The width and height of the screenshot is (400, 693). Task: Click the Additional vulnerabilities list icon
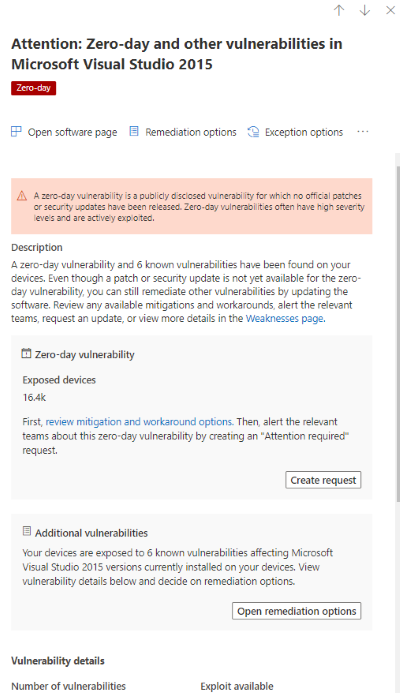pos(27,531)
